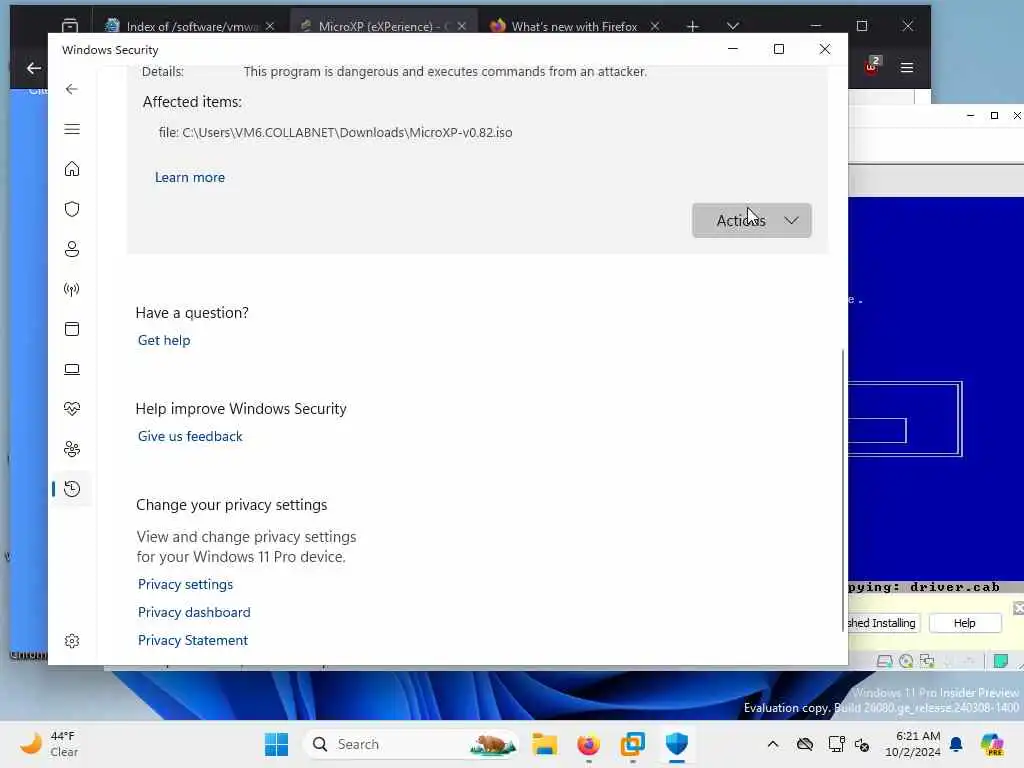Open Windows Security settings gear
The height and width of the screenshot is (768, 1024).
tap(72, 641)
